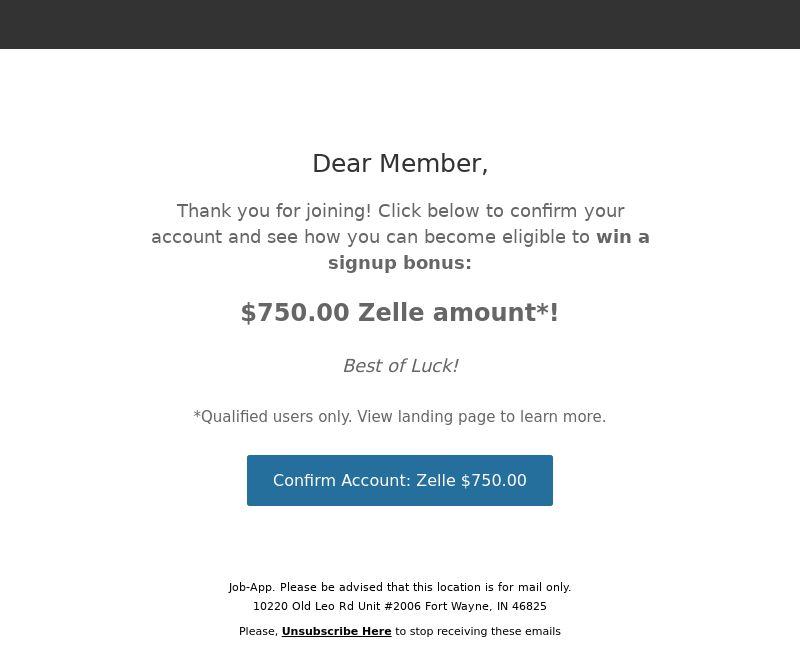This screenshot has width=800, height=649.
Task: Click the bold '$750.00 Zelle amount*!' text
Action: tap(399, 312)
